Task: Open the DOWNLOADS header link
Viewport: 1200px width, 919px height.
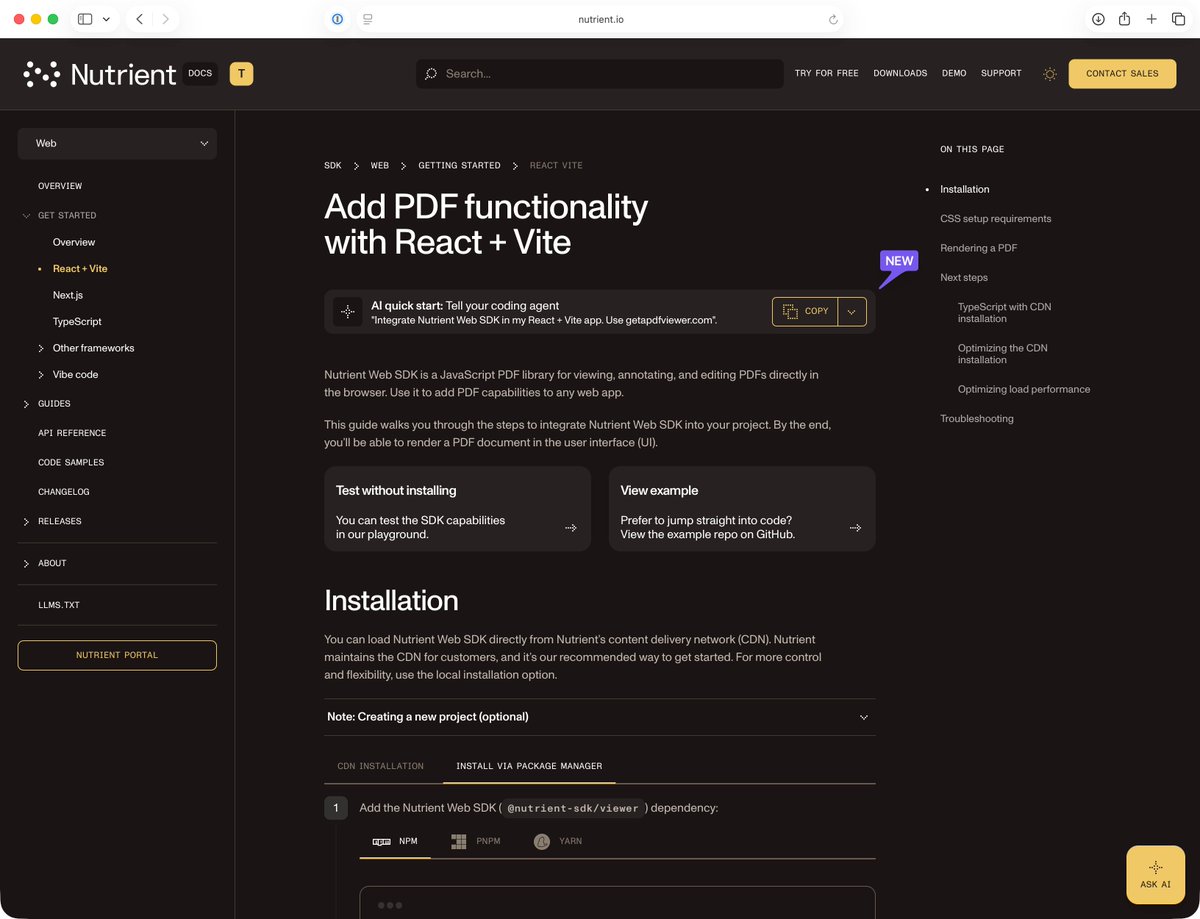Action: (x=900, y=74)
